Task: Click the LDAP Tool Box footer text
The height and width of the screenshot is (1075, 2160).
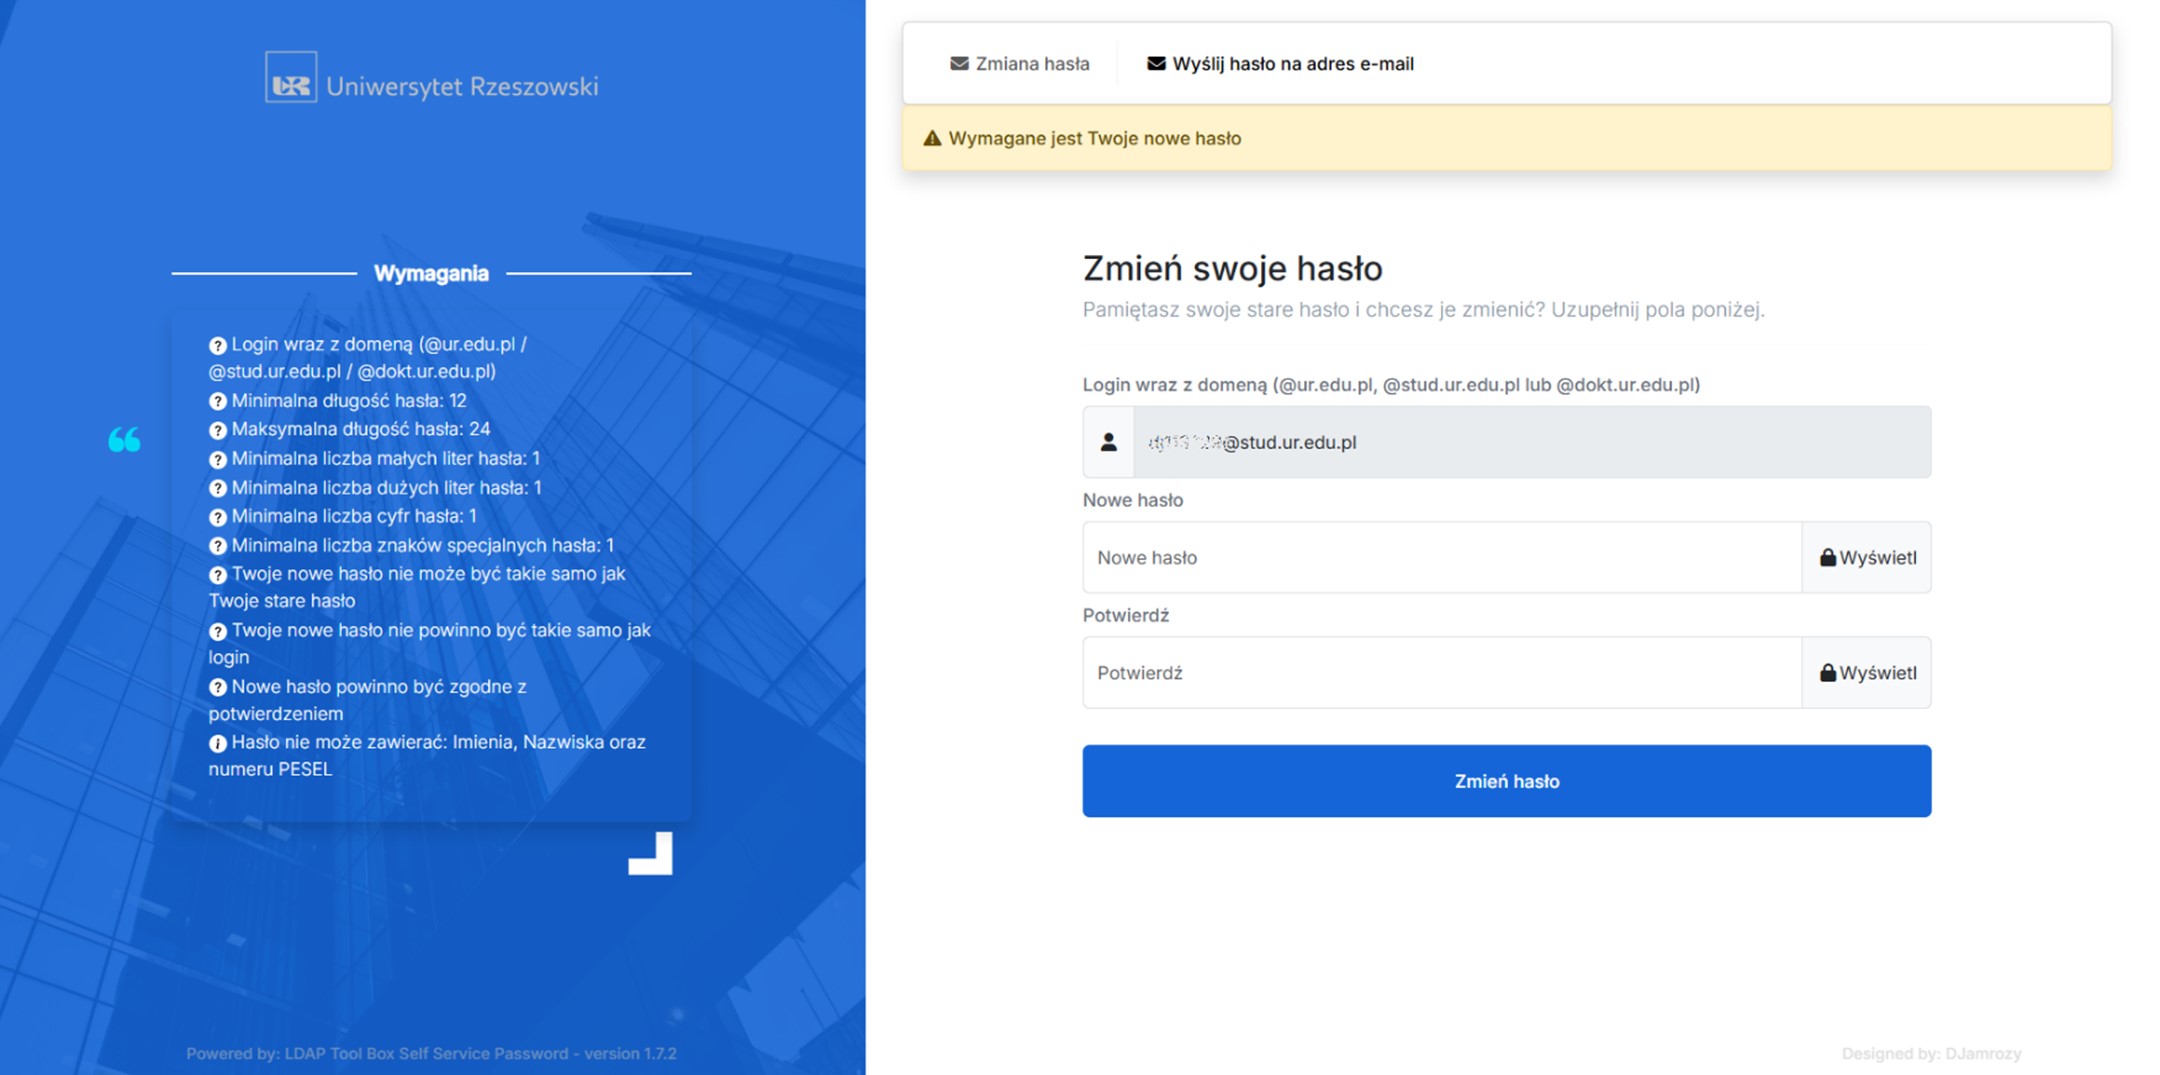Action: coord(431,1053)
